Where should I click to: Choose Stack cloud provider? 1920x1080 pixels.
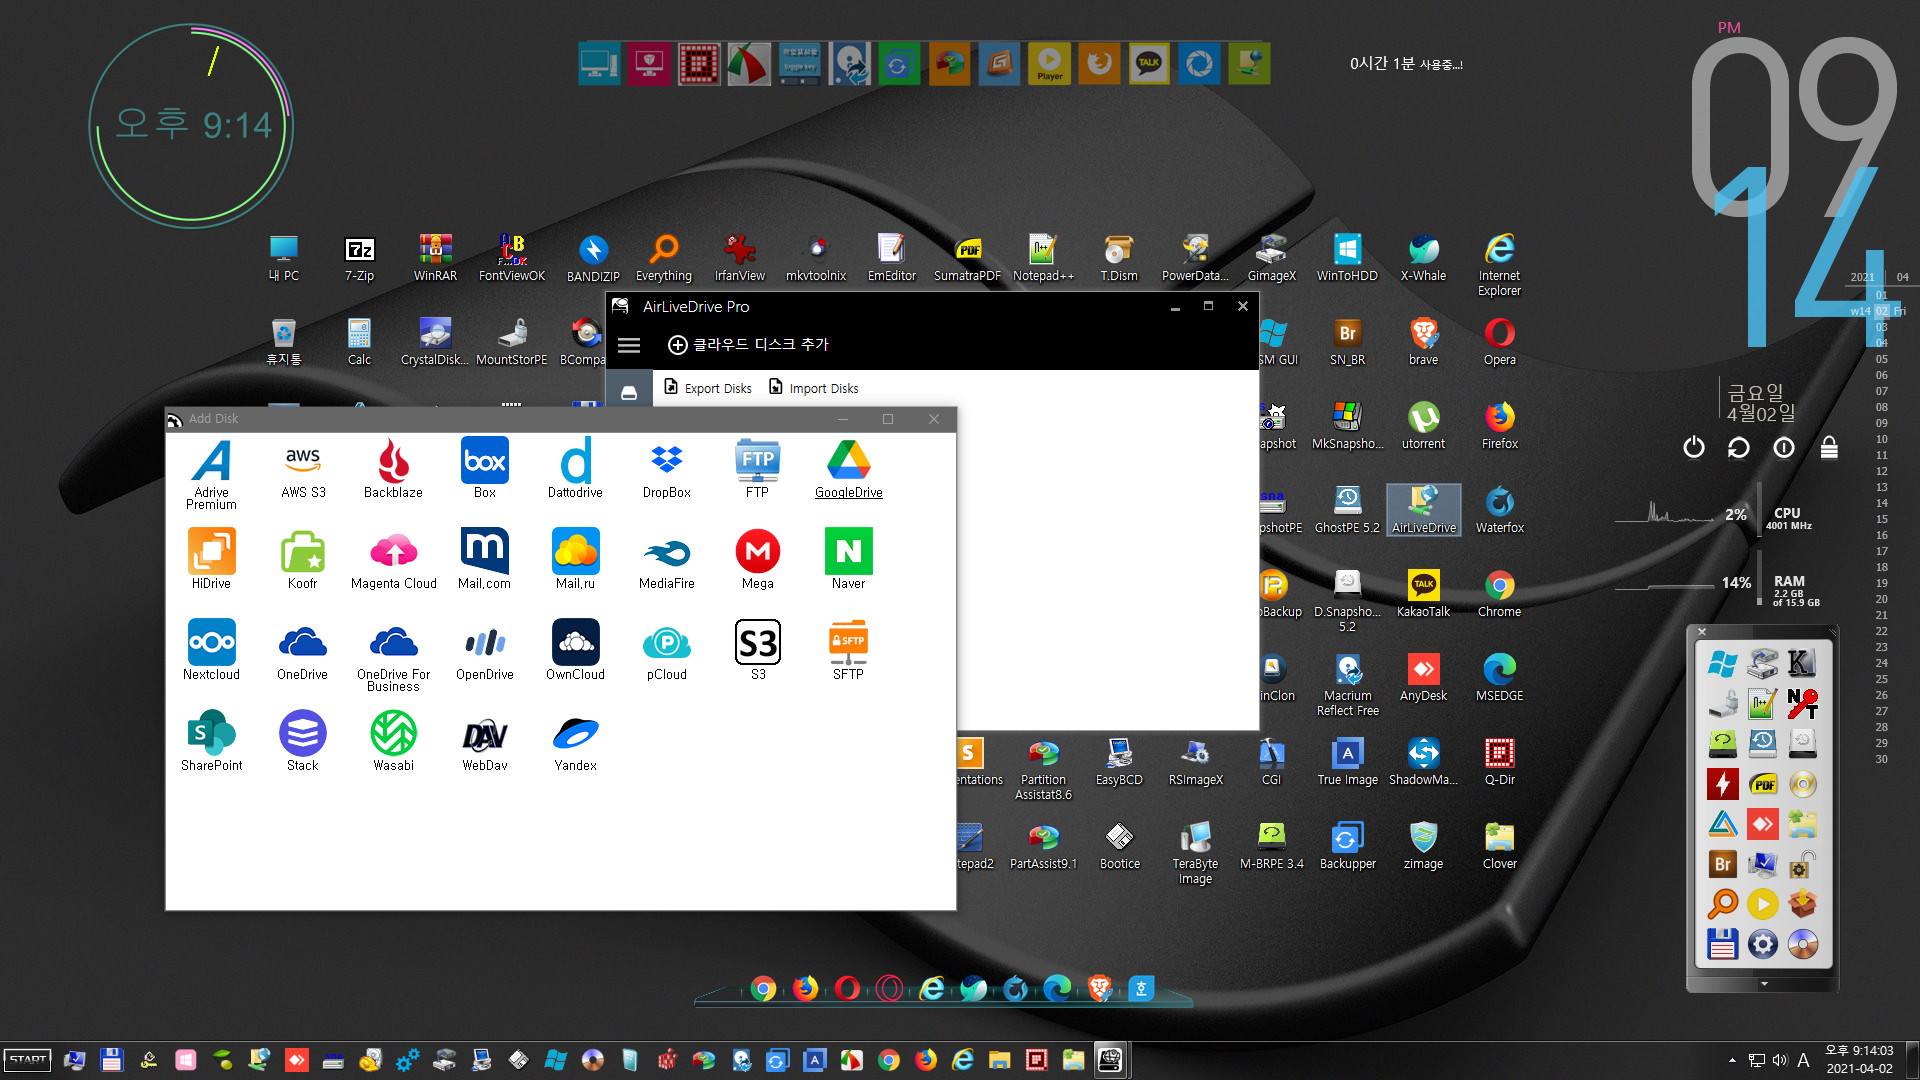pos(302,741)
